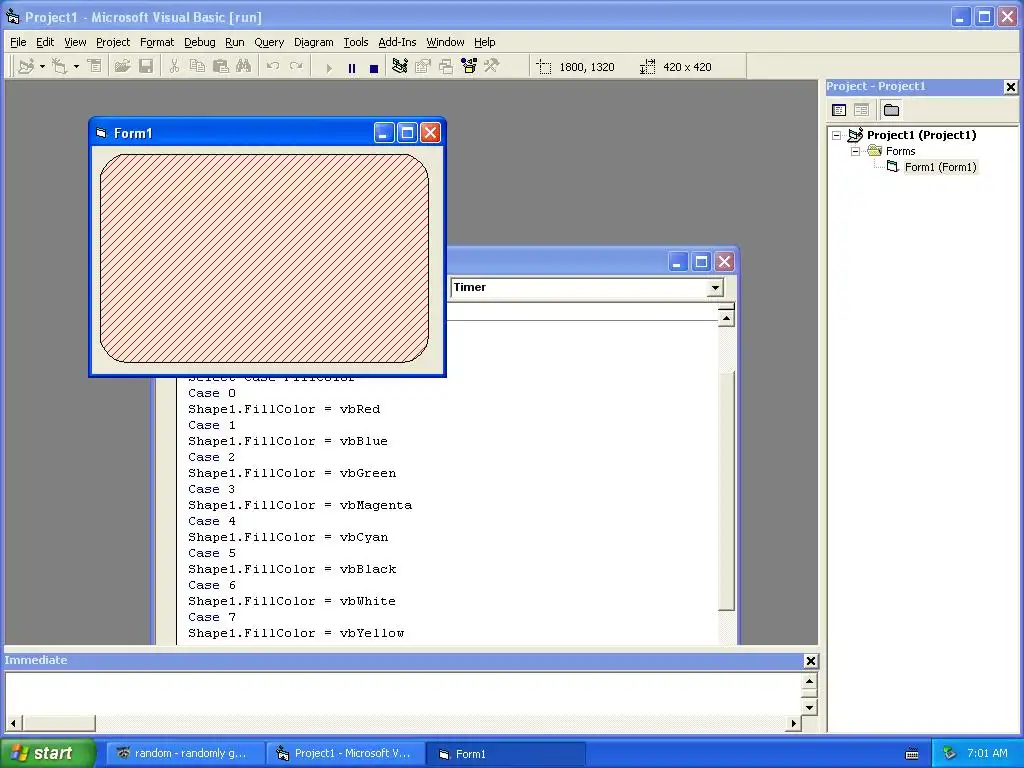Select Project1 (Project1) in project tree
The height and width of the screenshot is (768, 1024).
click(x=921, y=135)
